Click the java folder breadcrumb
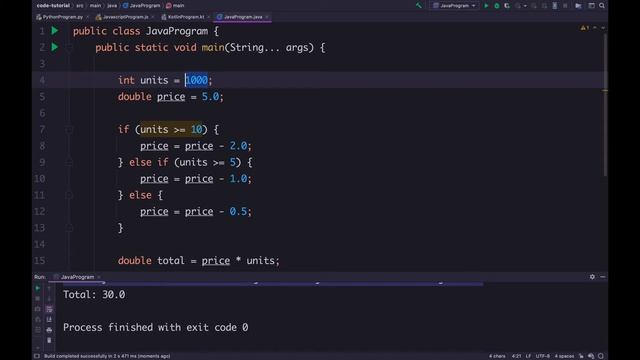The height and width of the screenshot is (360, 640). click(x=112, y=6)
